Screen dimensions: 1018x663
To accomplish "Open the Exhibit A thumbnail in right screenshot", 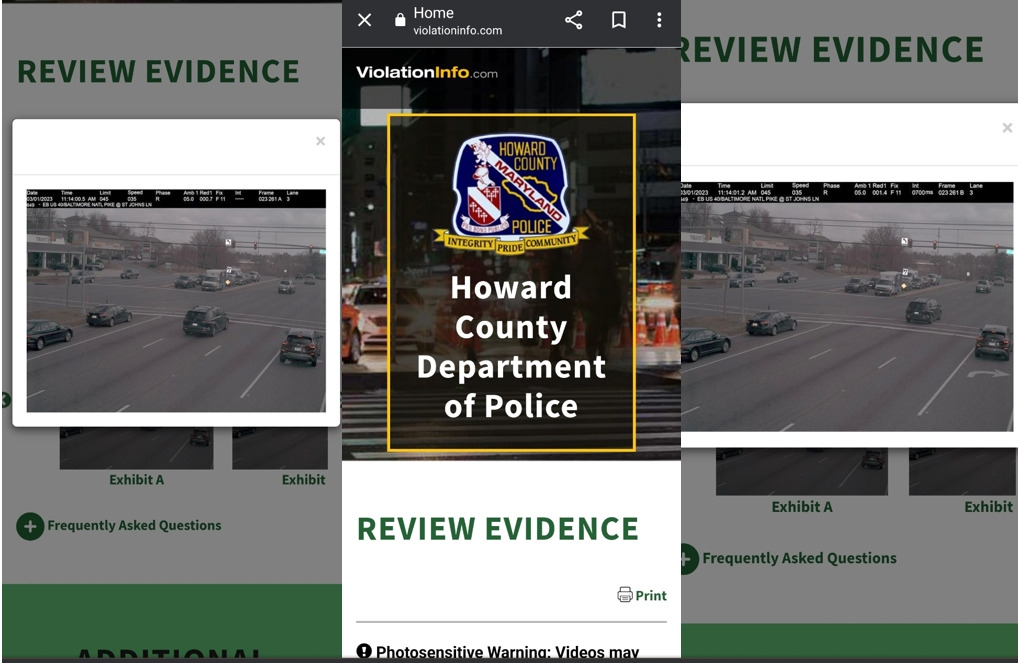I will (x=802, y=471).
